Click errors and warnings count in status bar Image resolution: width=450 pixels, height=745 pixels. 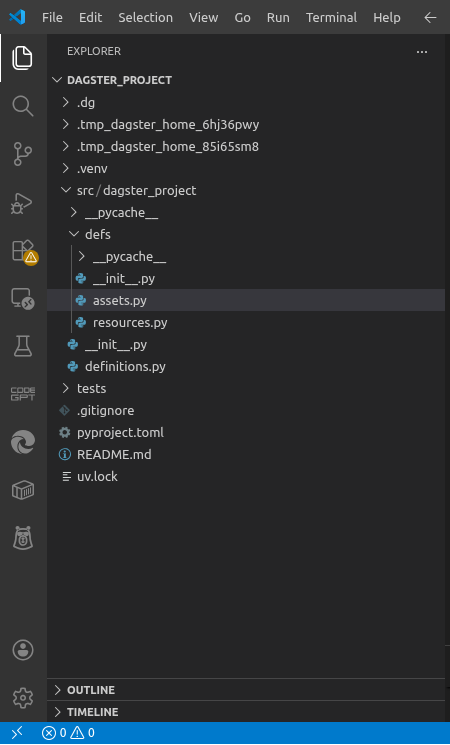pos(68,733)
